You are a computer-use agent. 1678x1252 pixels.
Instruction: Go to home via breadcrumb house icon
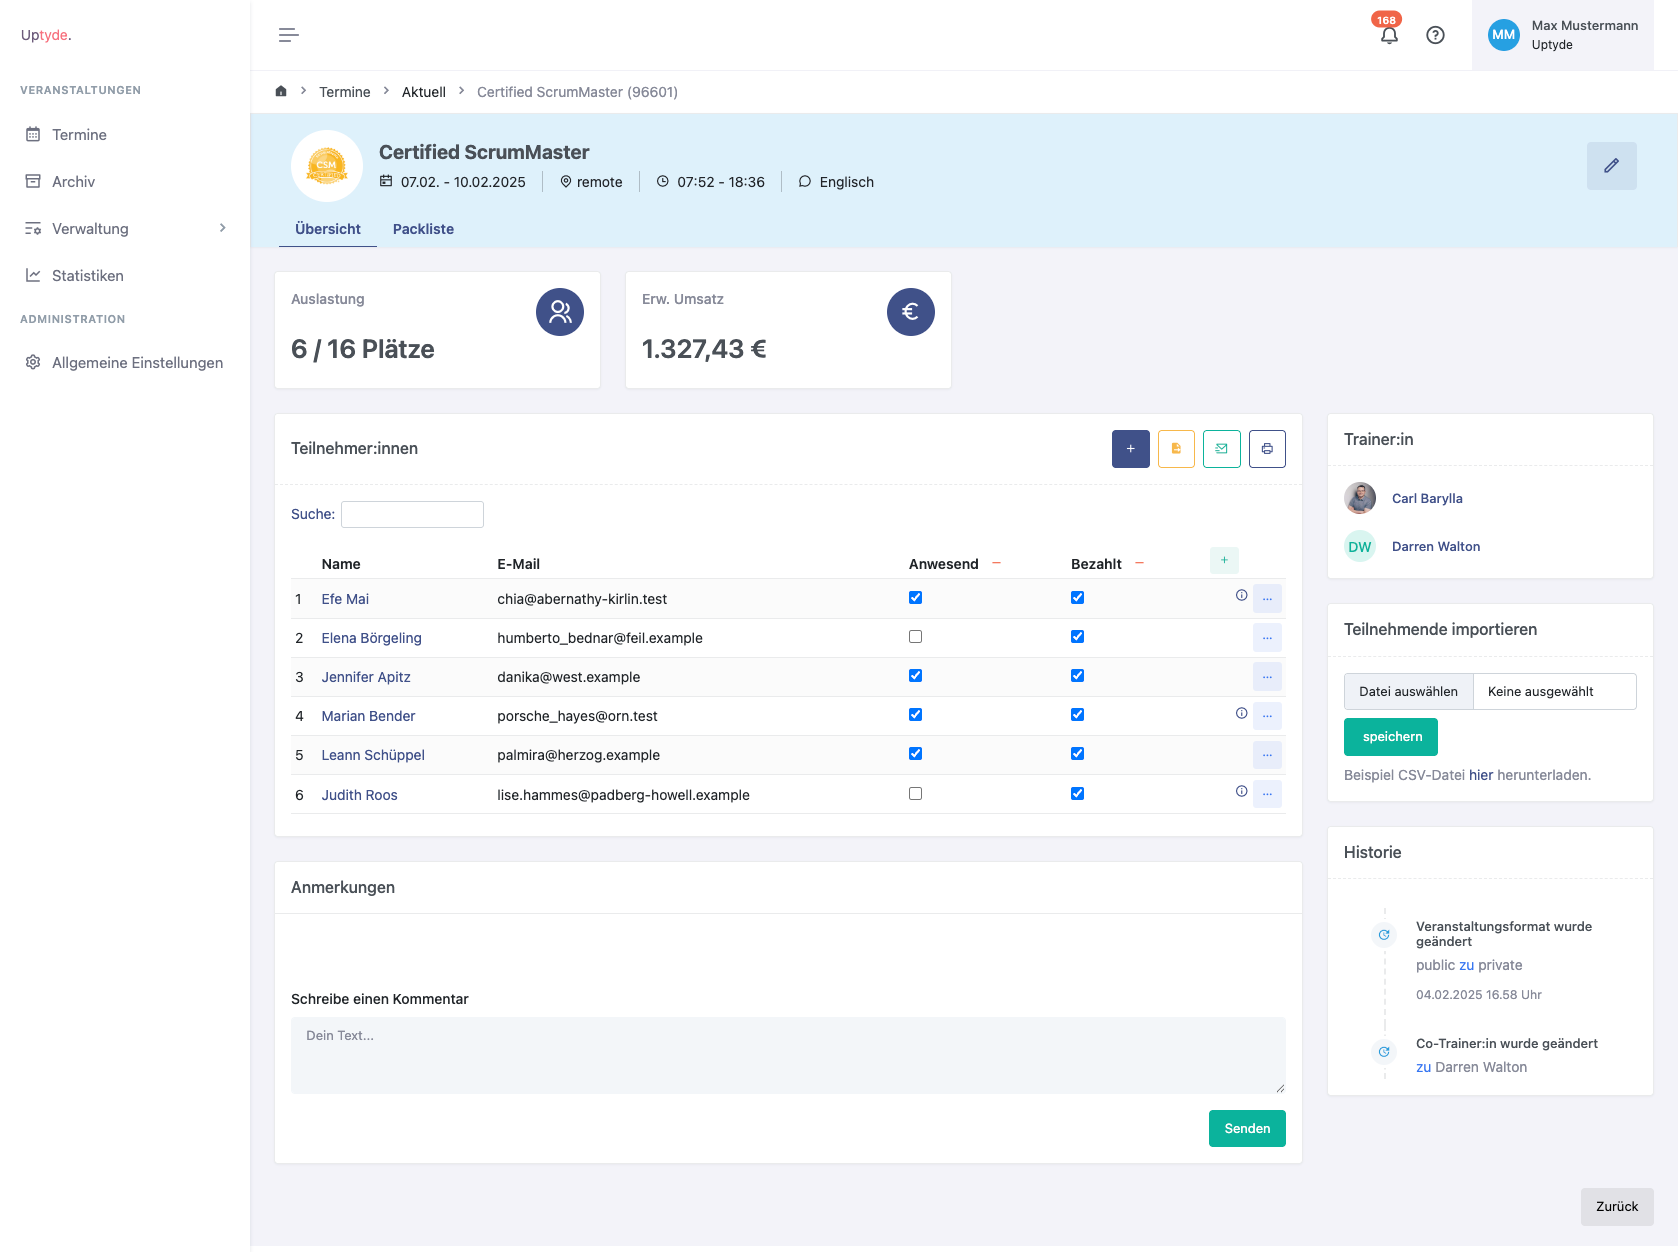(281, 91)
